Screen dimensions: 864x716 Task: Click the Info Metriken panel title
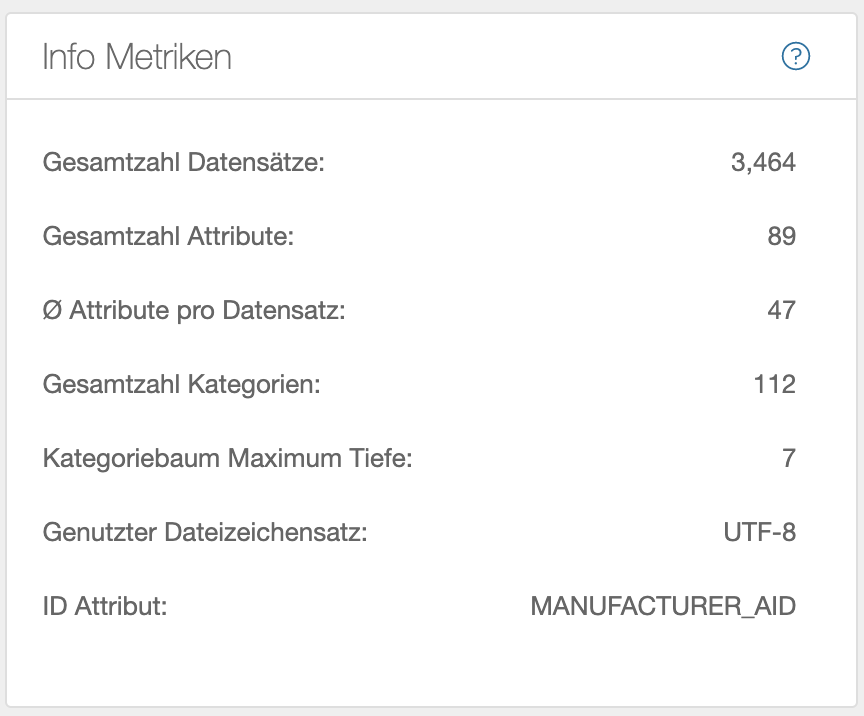136,57
